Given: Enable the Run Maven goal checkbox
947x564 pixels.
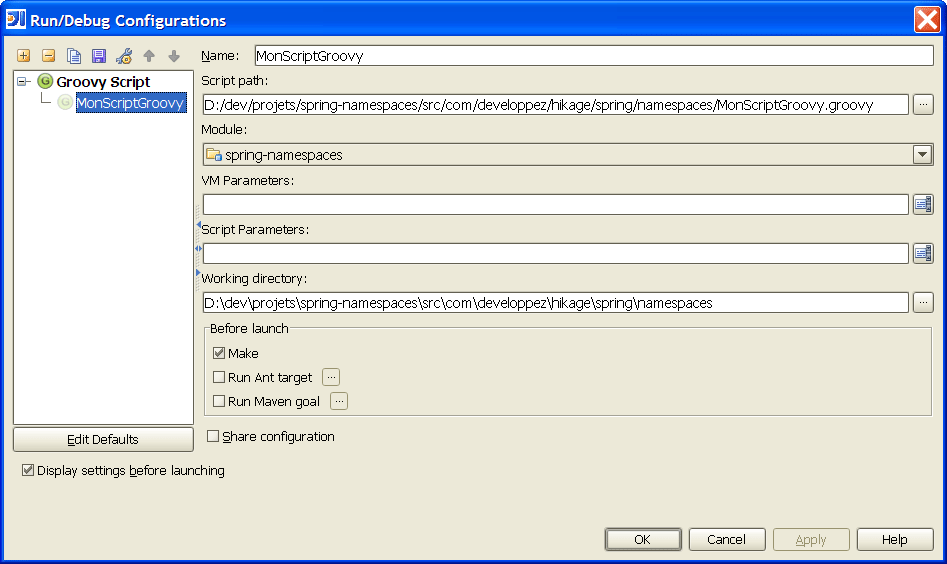Looking at the screenshot, I should [x=219, y=401].
